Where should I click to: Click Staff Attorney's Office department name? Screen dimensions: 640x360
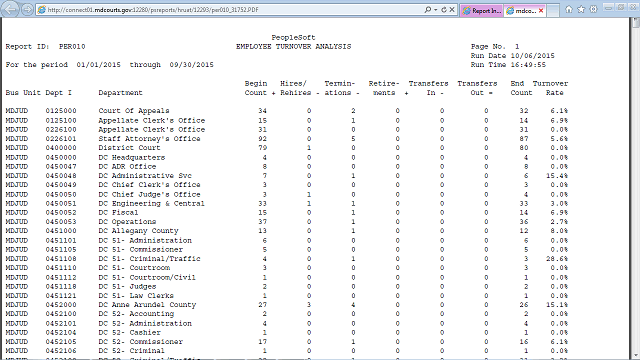[149, 139]
